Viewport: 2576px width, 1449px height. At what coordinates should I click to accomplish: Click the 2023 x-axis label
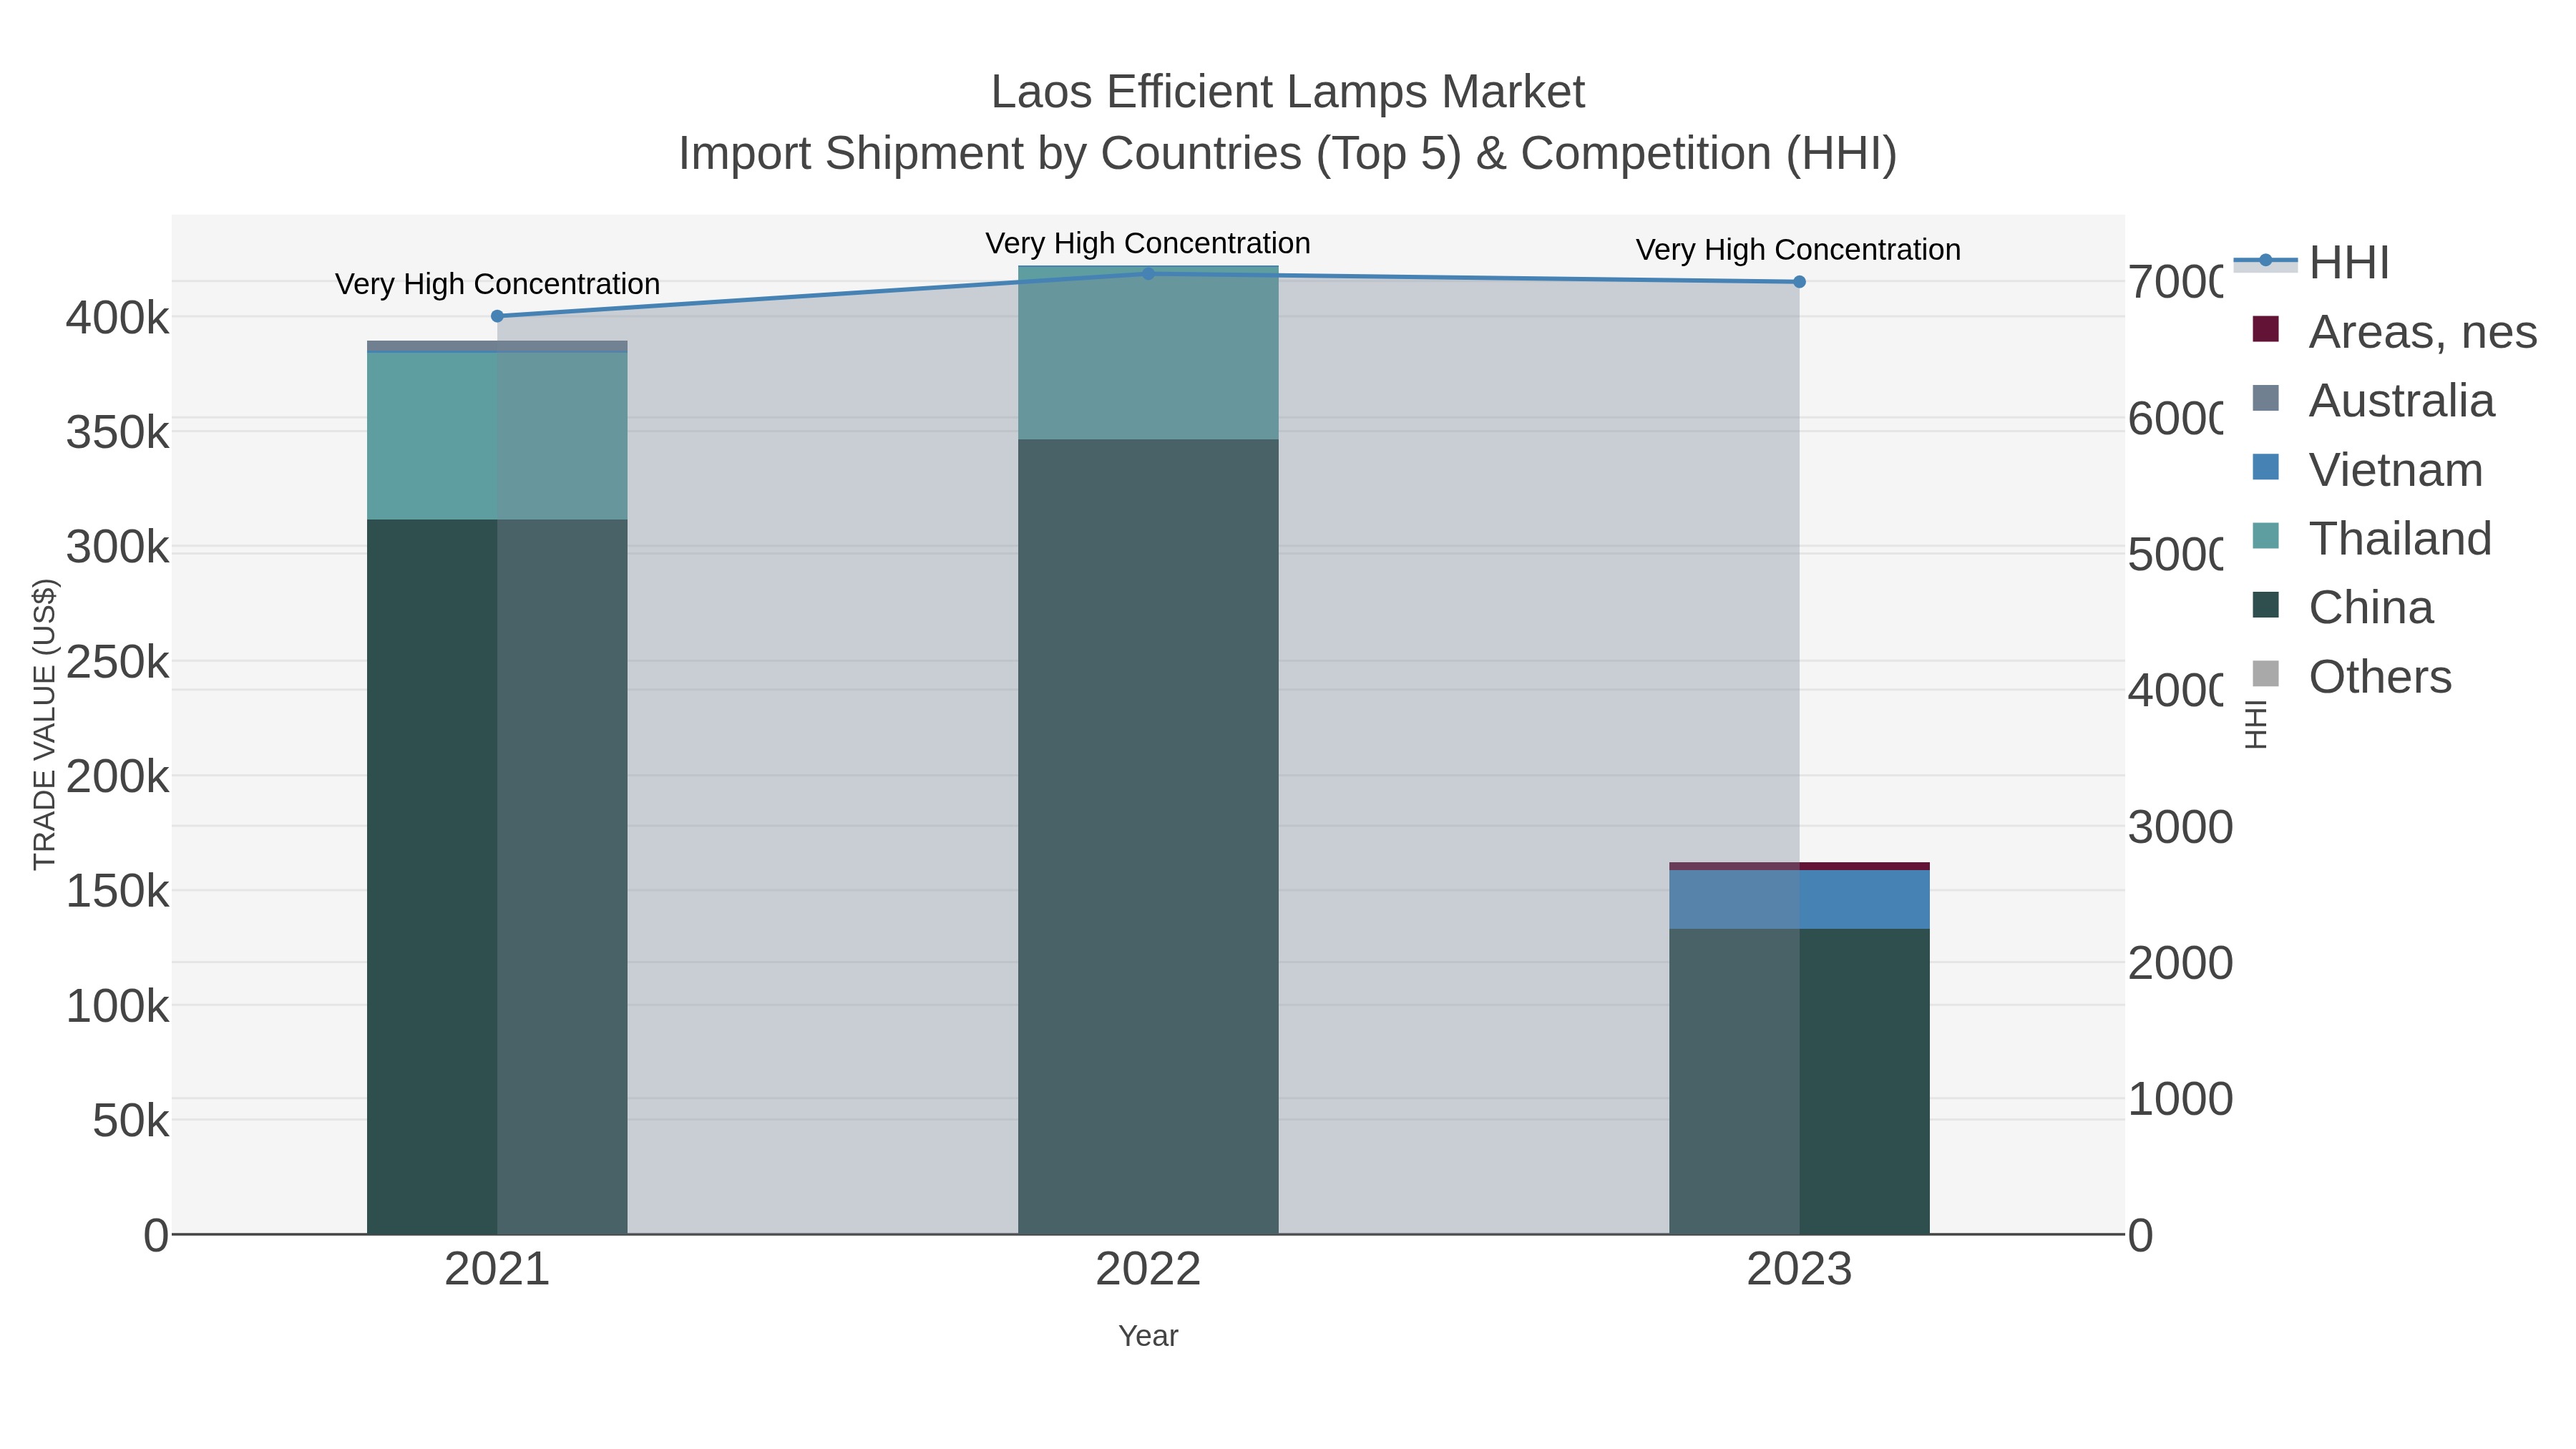pyautogui.click(x=1799, y=1269)
